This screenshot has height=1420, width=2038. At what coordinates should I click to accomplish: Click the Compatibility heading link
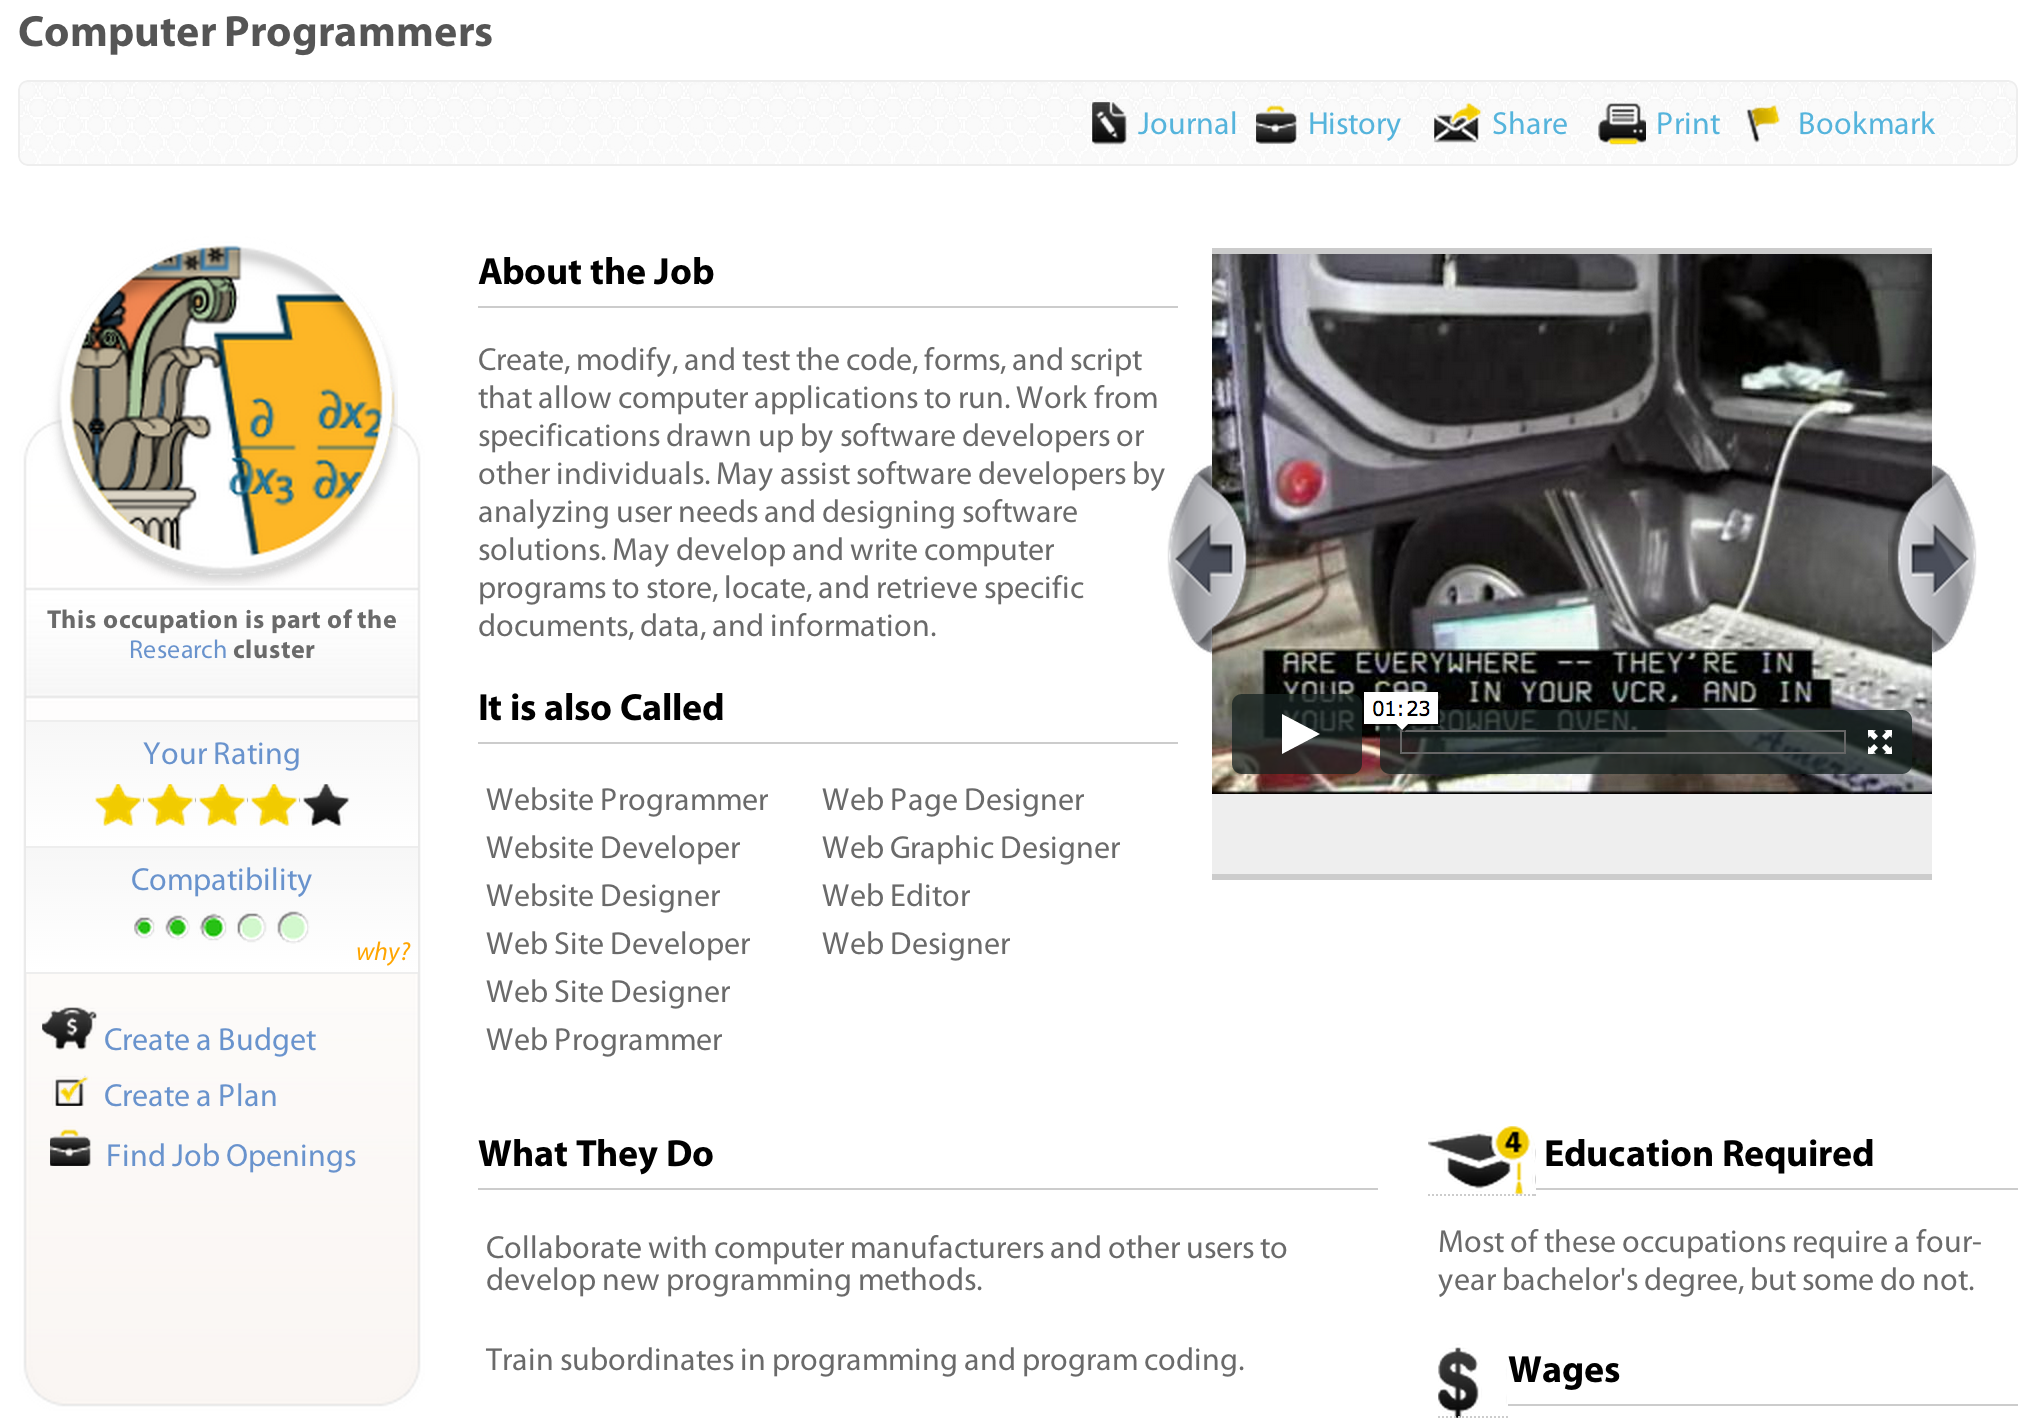point(221,879)
